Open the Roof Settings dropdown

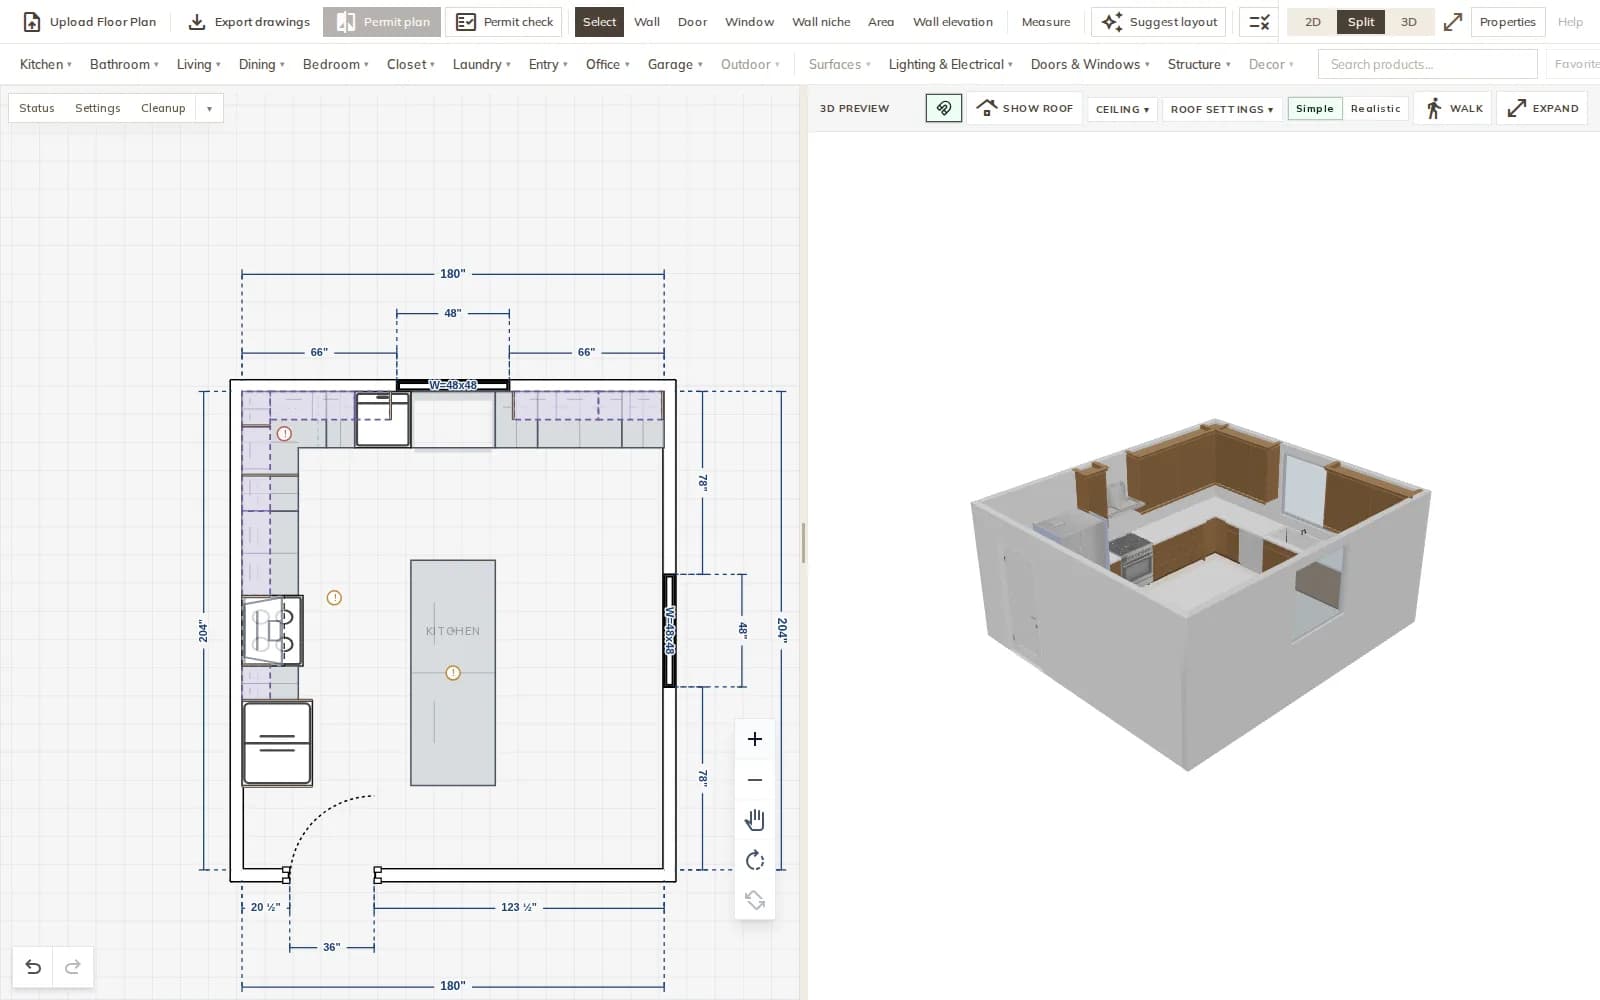(x=1222, y=109)
